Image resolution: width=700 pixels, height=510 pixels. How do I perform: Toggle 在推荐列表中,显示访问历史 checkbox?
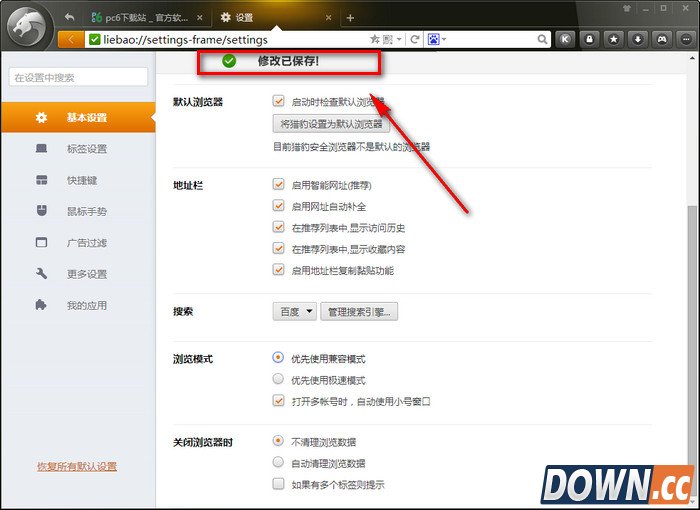tap(278, 227)
